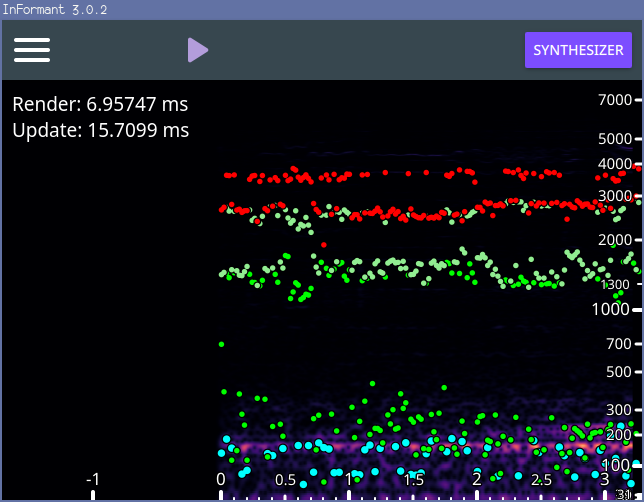Image resolution: width=644 pixels, height=502 pixels.
Task: Click the 0 mark on time axis
Action: pyautogui.click(x=221, y=480)
